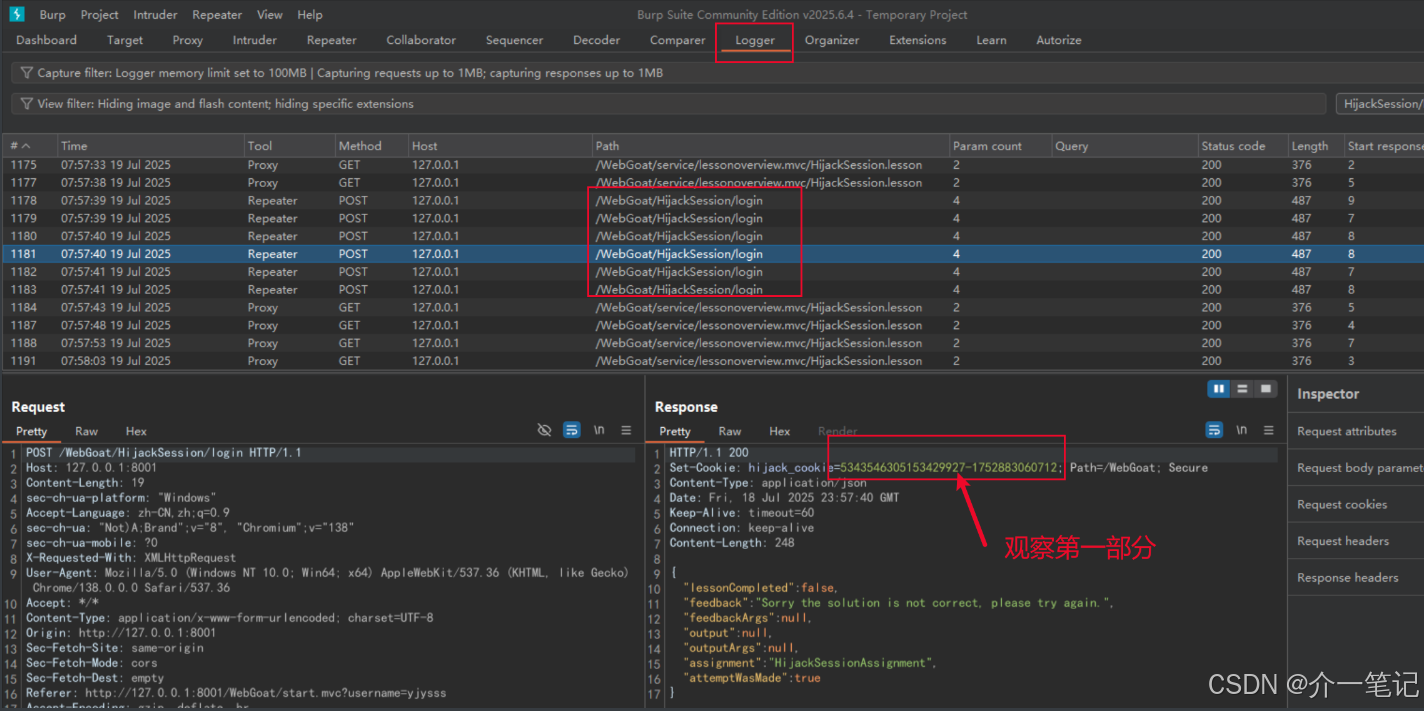Switch to the Extensions tab

(x=918, y=40)
